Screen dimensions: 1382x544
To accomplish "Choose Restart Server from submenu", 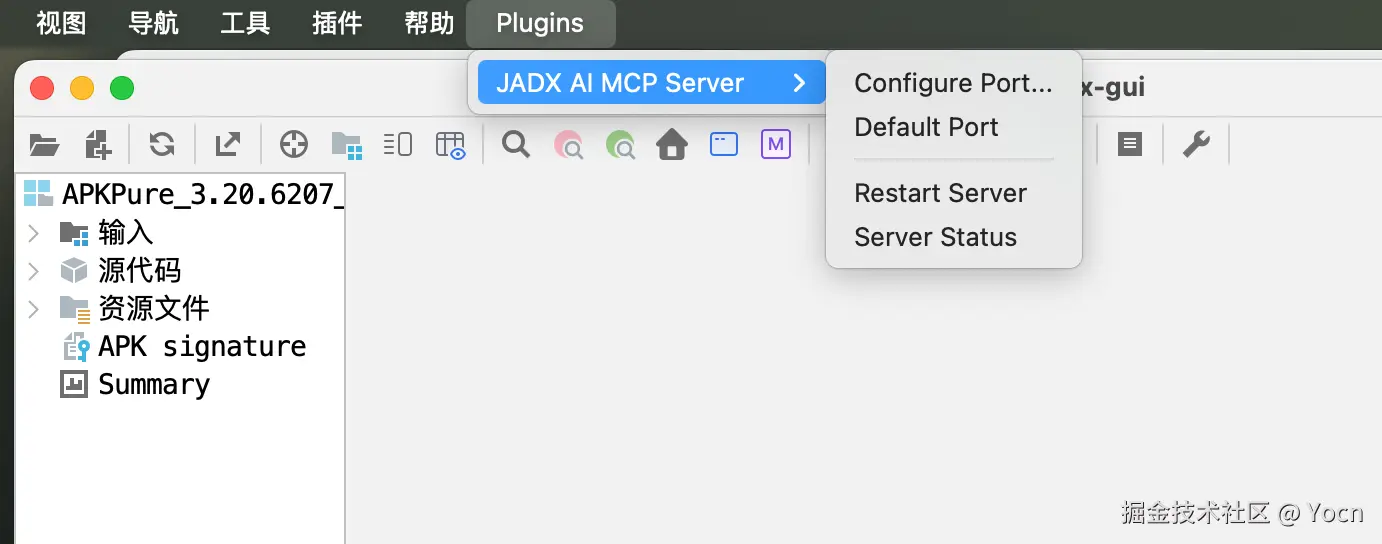I will coord(940,193).
